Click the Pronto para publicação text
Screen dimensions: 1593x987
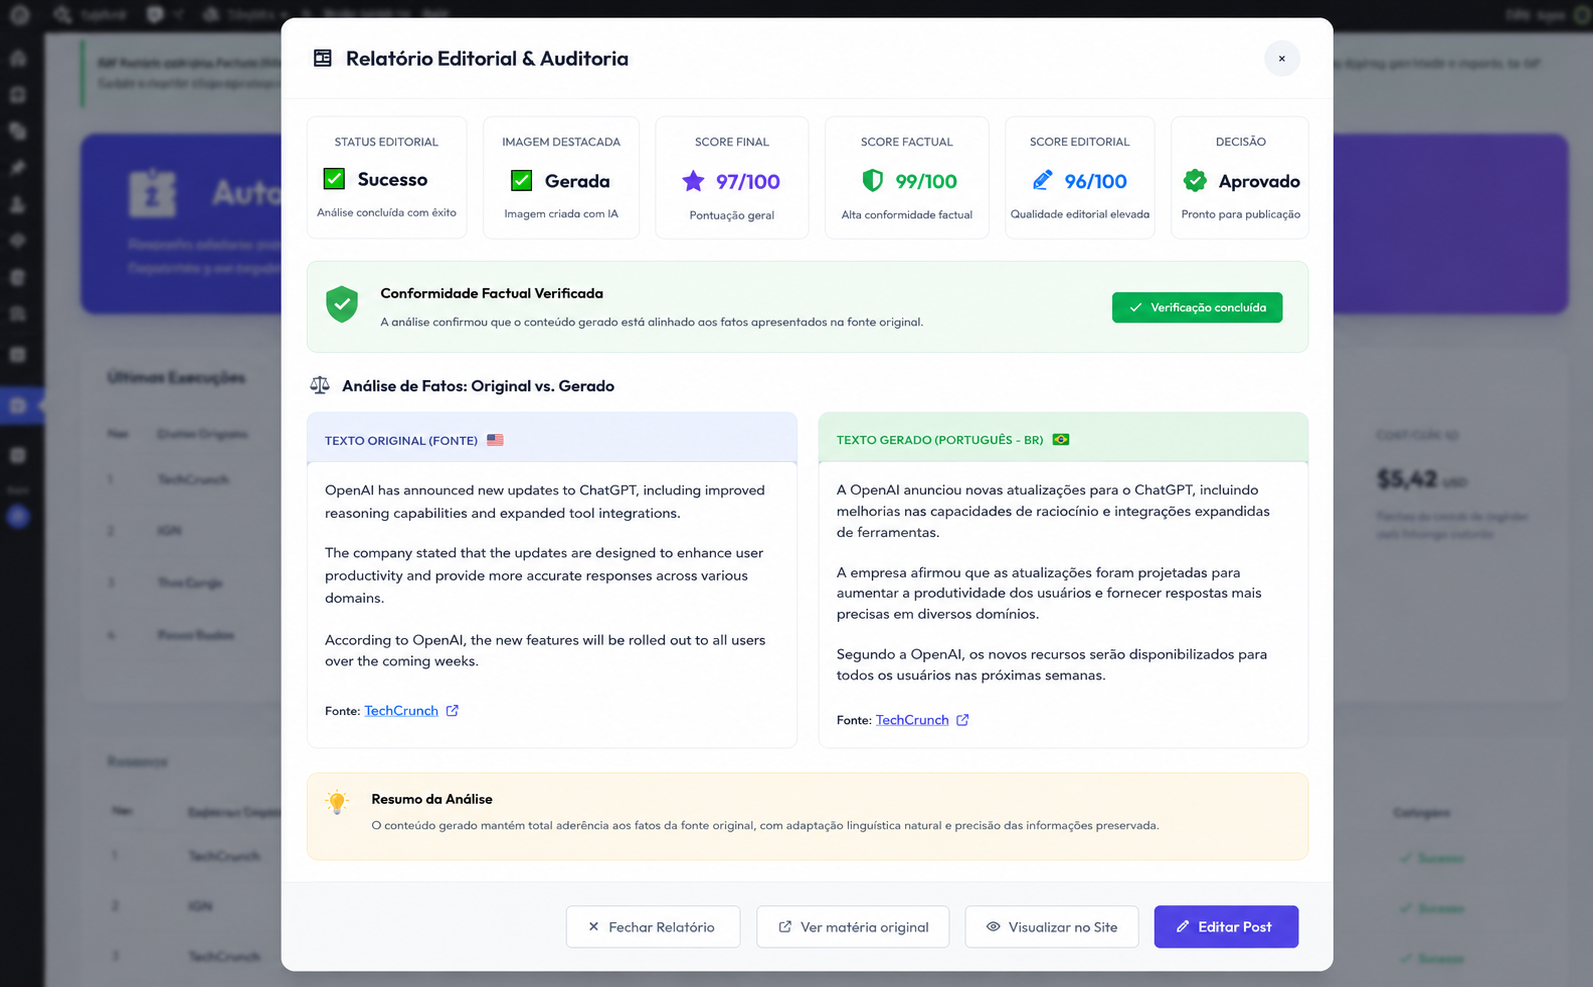coord(1241,214)
